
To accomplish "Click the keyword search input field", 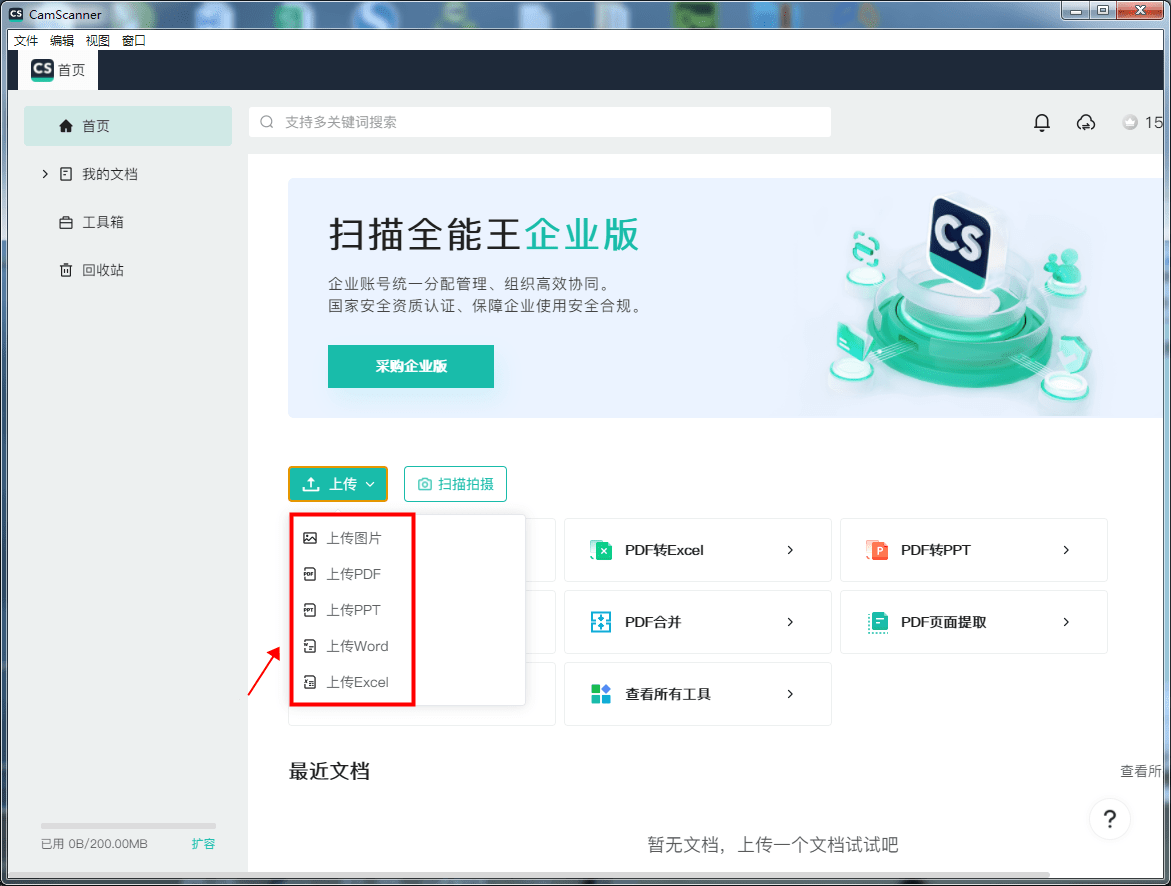I will click(540, 122).
